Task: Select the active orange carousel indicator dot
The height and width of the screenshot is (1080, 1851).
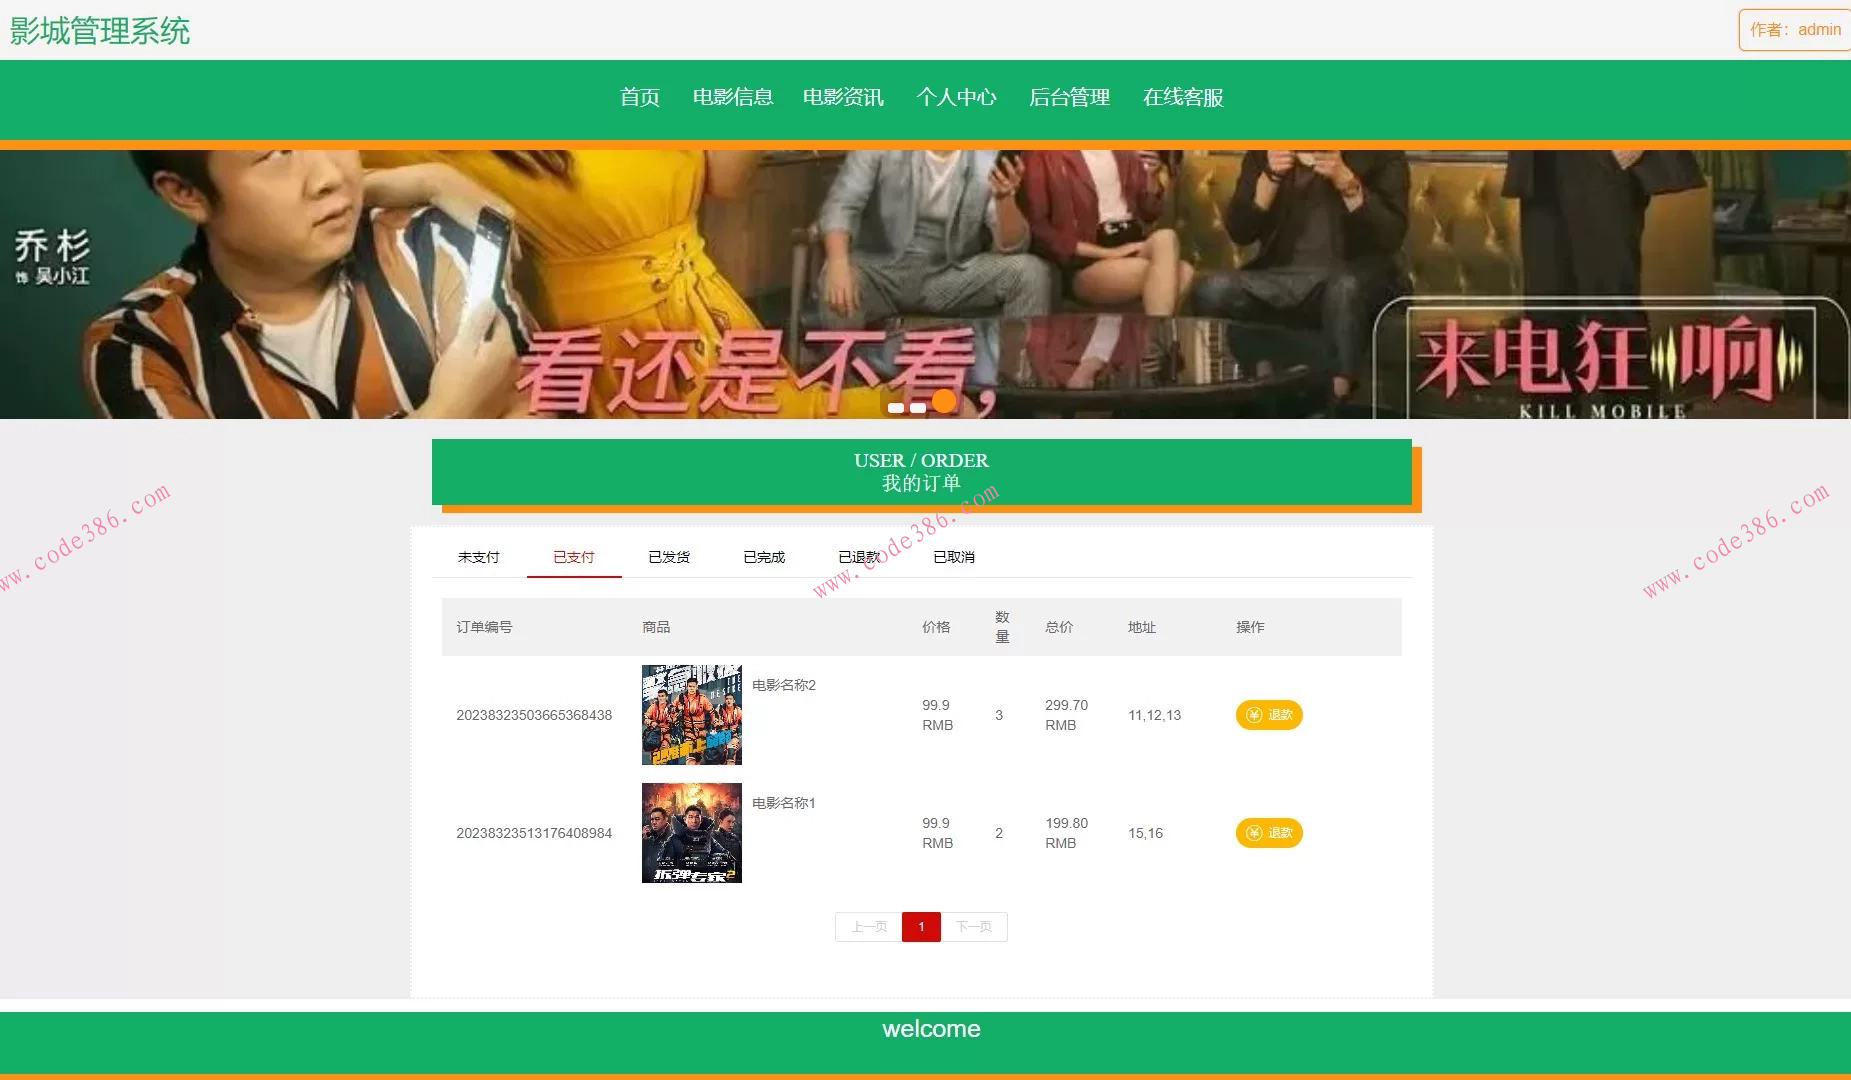Action: coord(944,401)
